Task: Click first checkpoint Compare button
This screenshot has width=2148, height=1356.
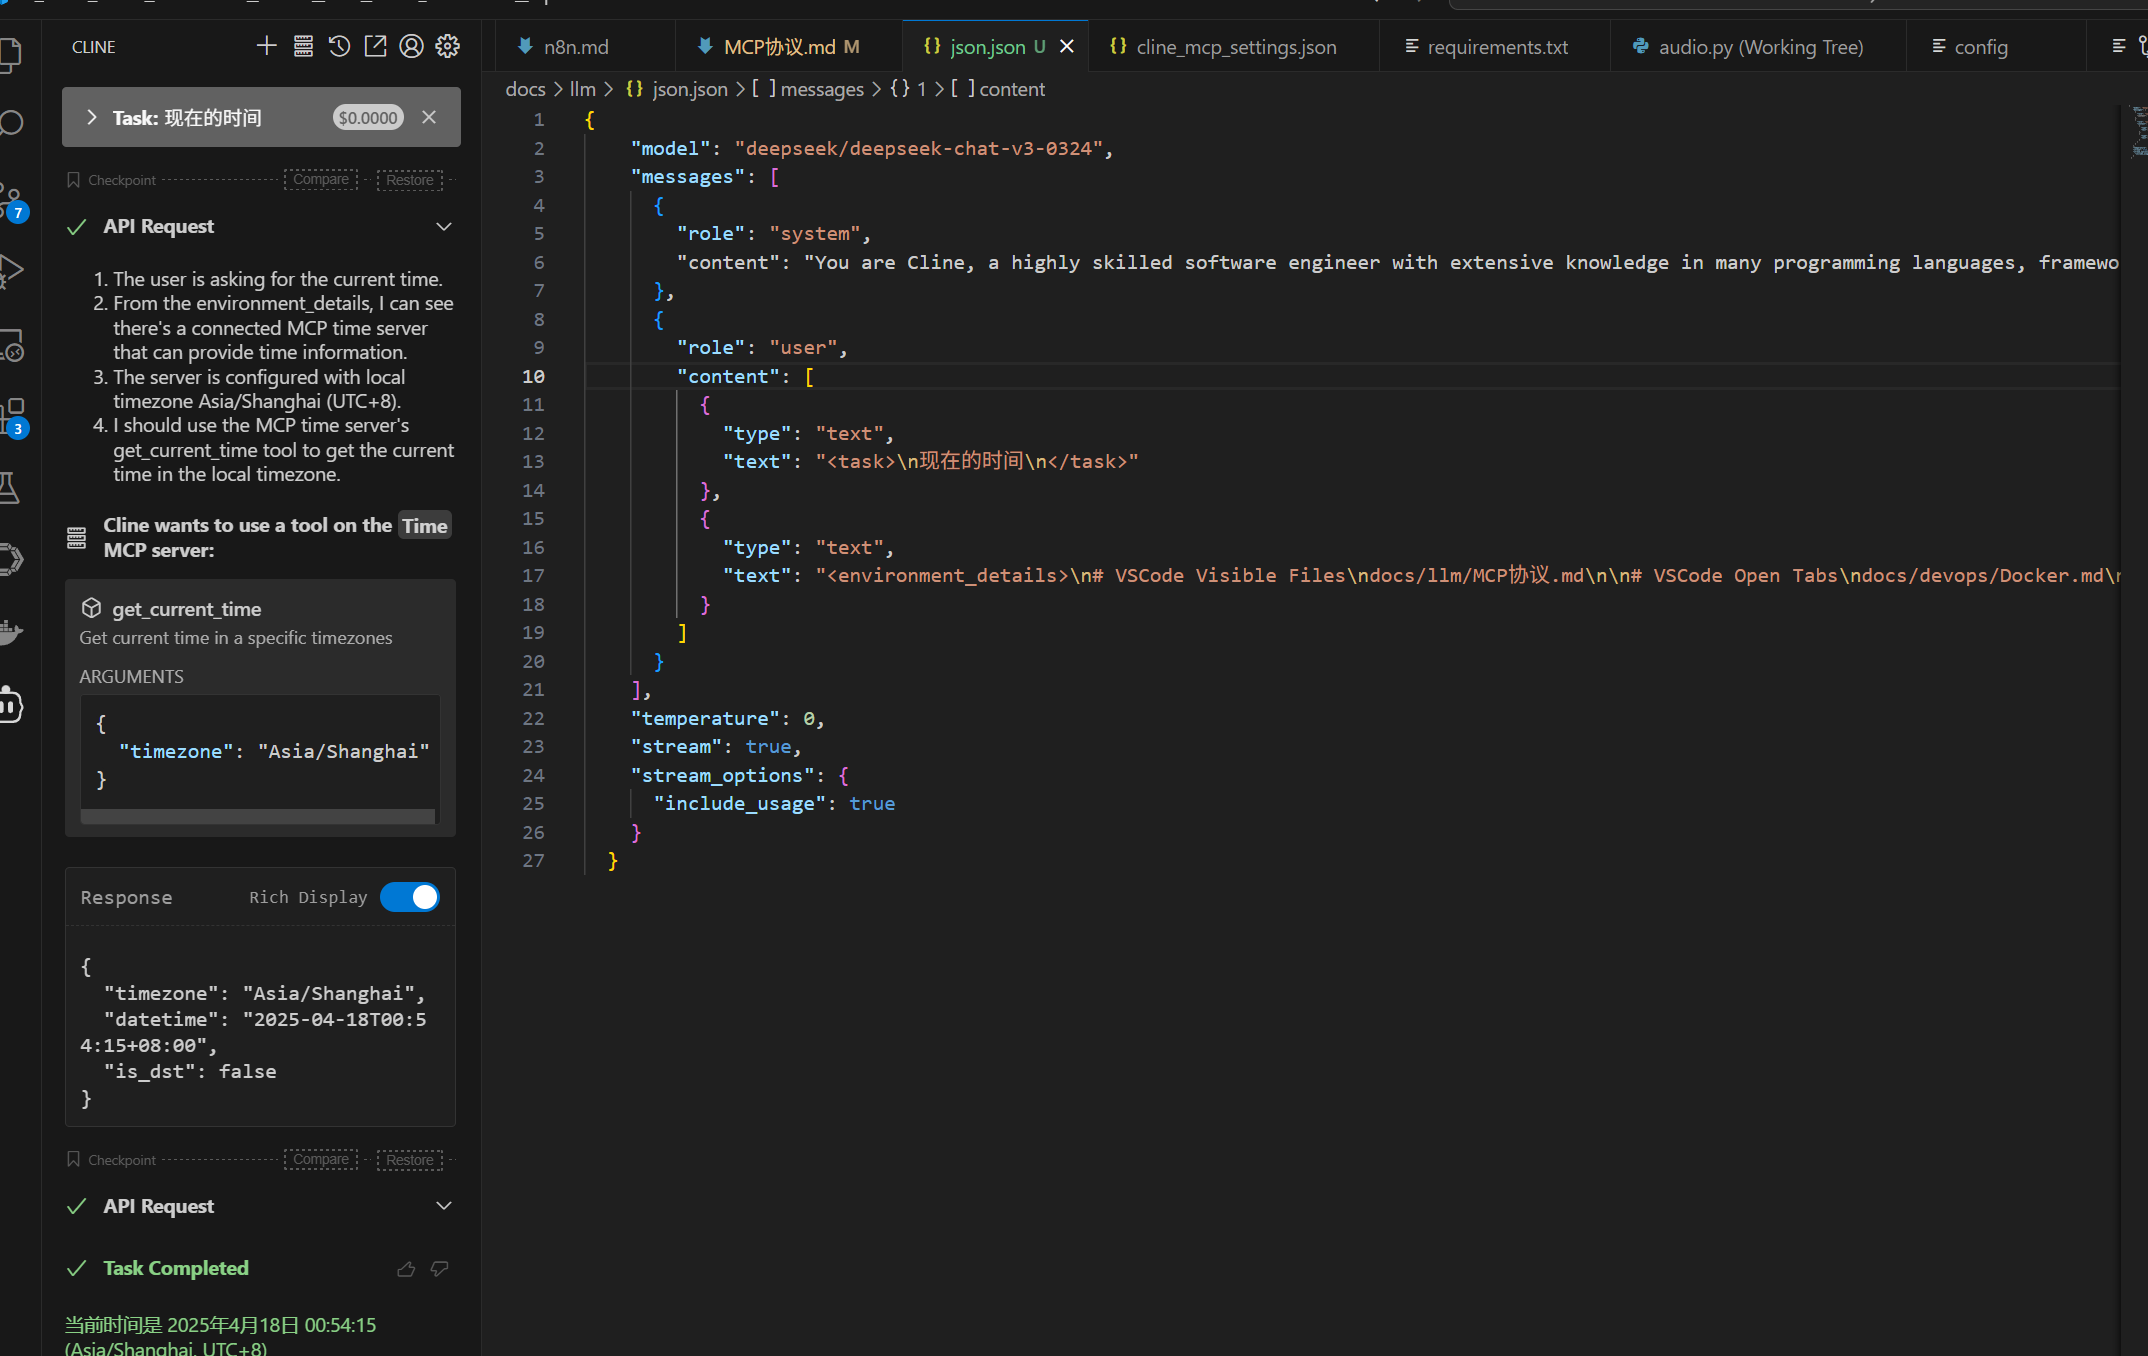Action: pos(321,179)
